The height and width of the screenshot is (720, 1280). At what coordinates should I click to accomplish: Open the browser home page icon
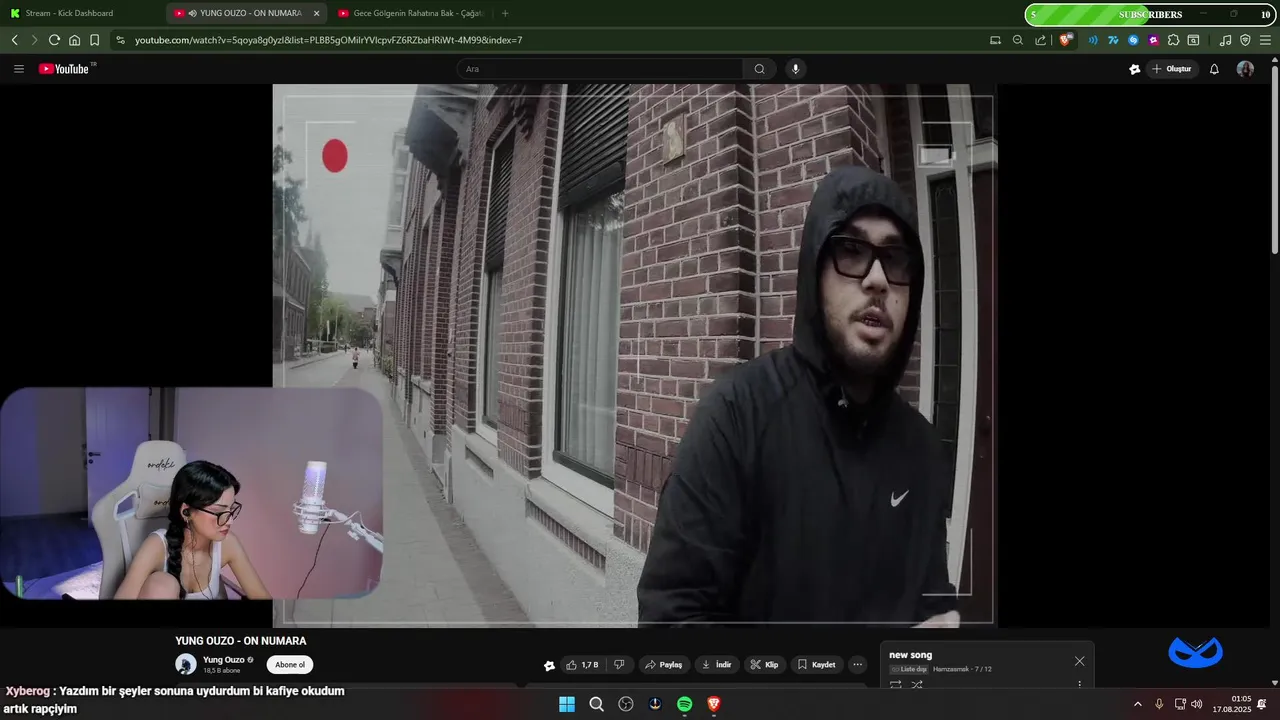74,40
